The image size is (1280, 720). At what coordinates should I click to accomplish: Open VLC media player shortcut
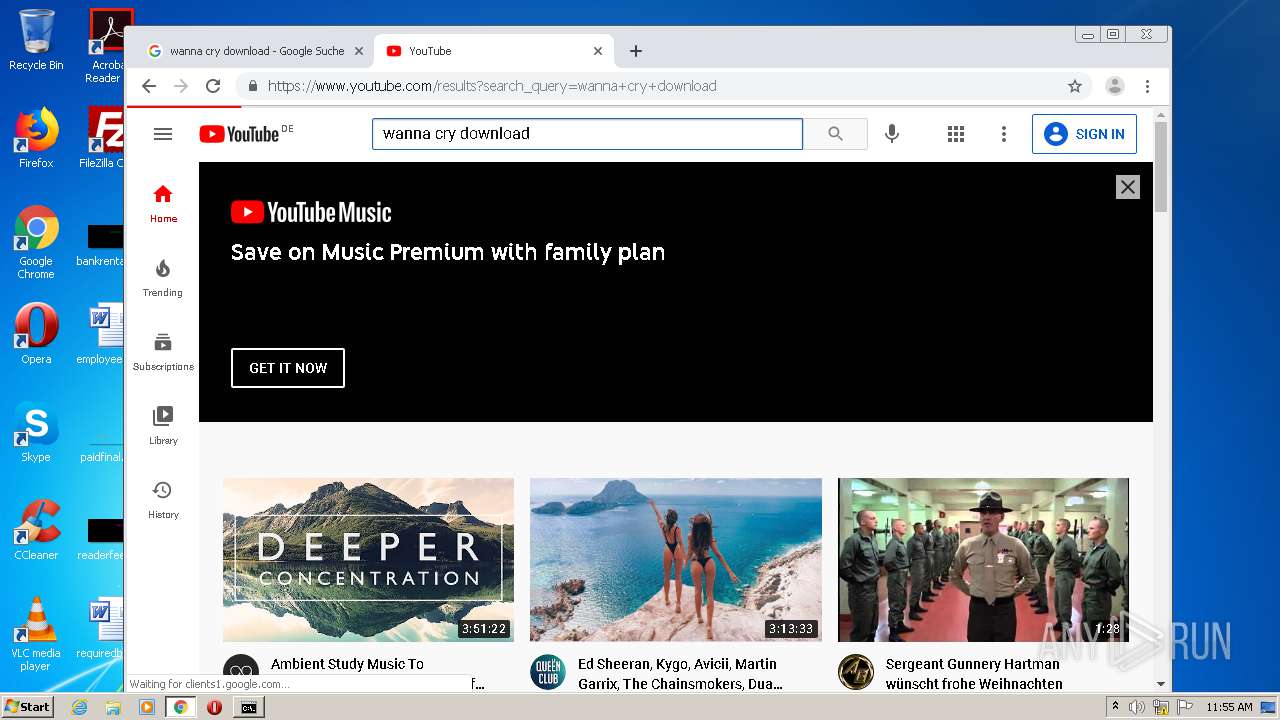pos(36,634)
